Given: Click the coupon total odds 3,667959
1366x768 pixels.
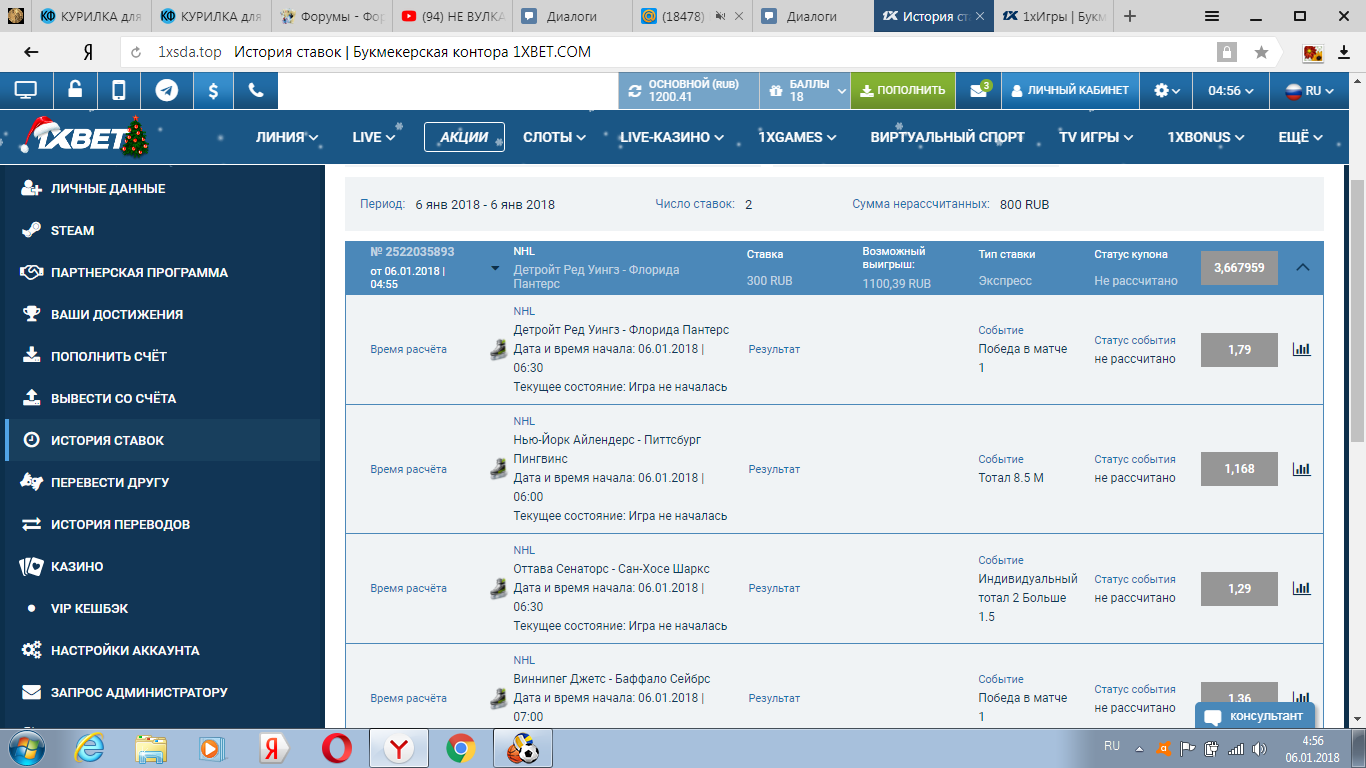Looking at the screenshot, I should 1239,268.
